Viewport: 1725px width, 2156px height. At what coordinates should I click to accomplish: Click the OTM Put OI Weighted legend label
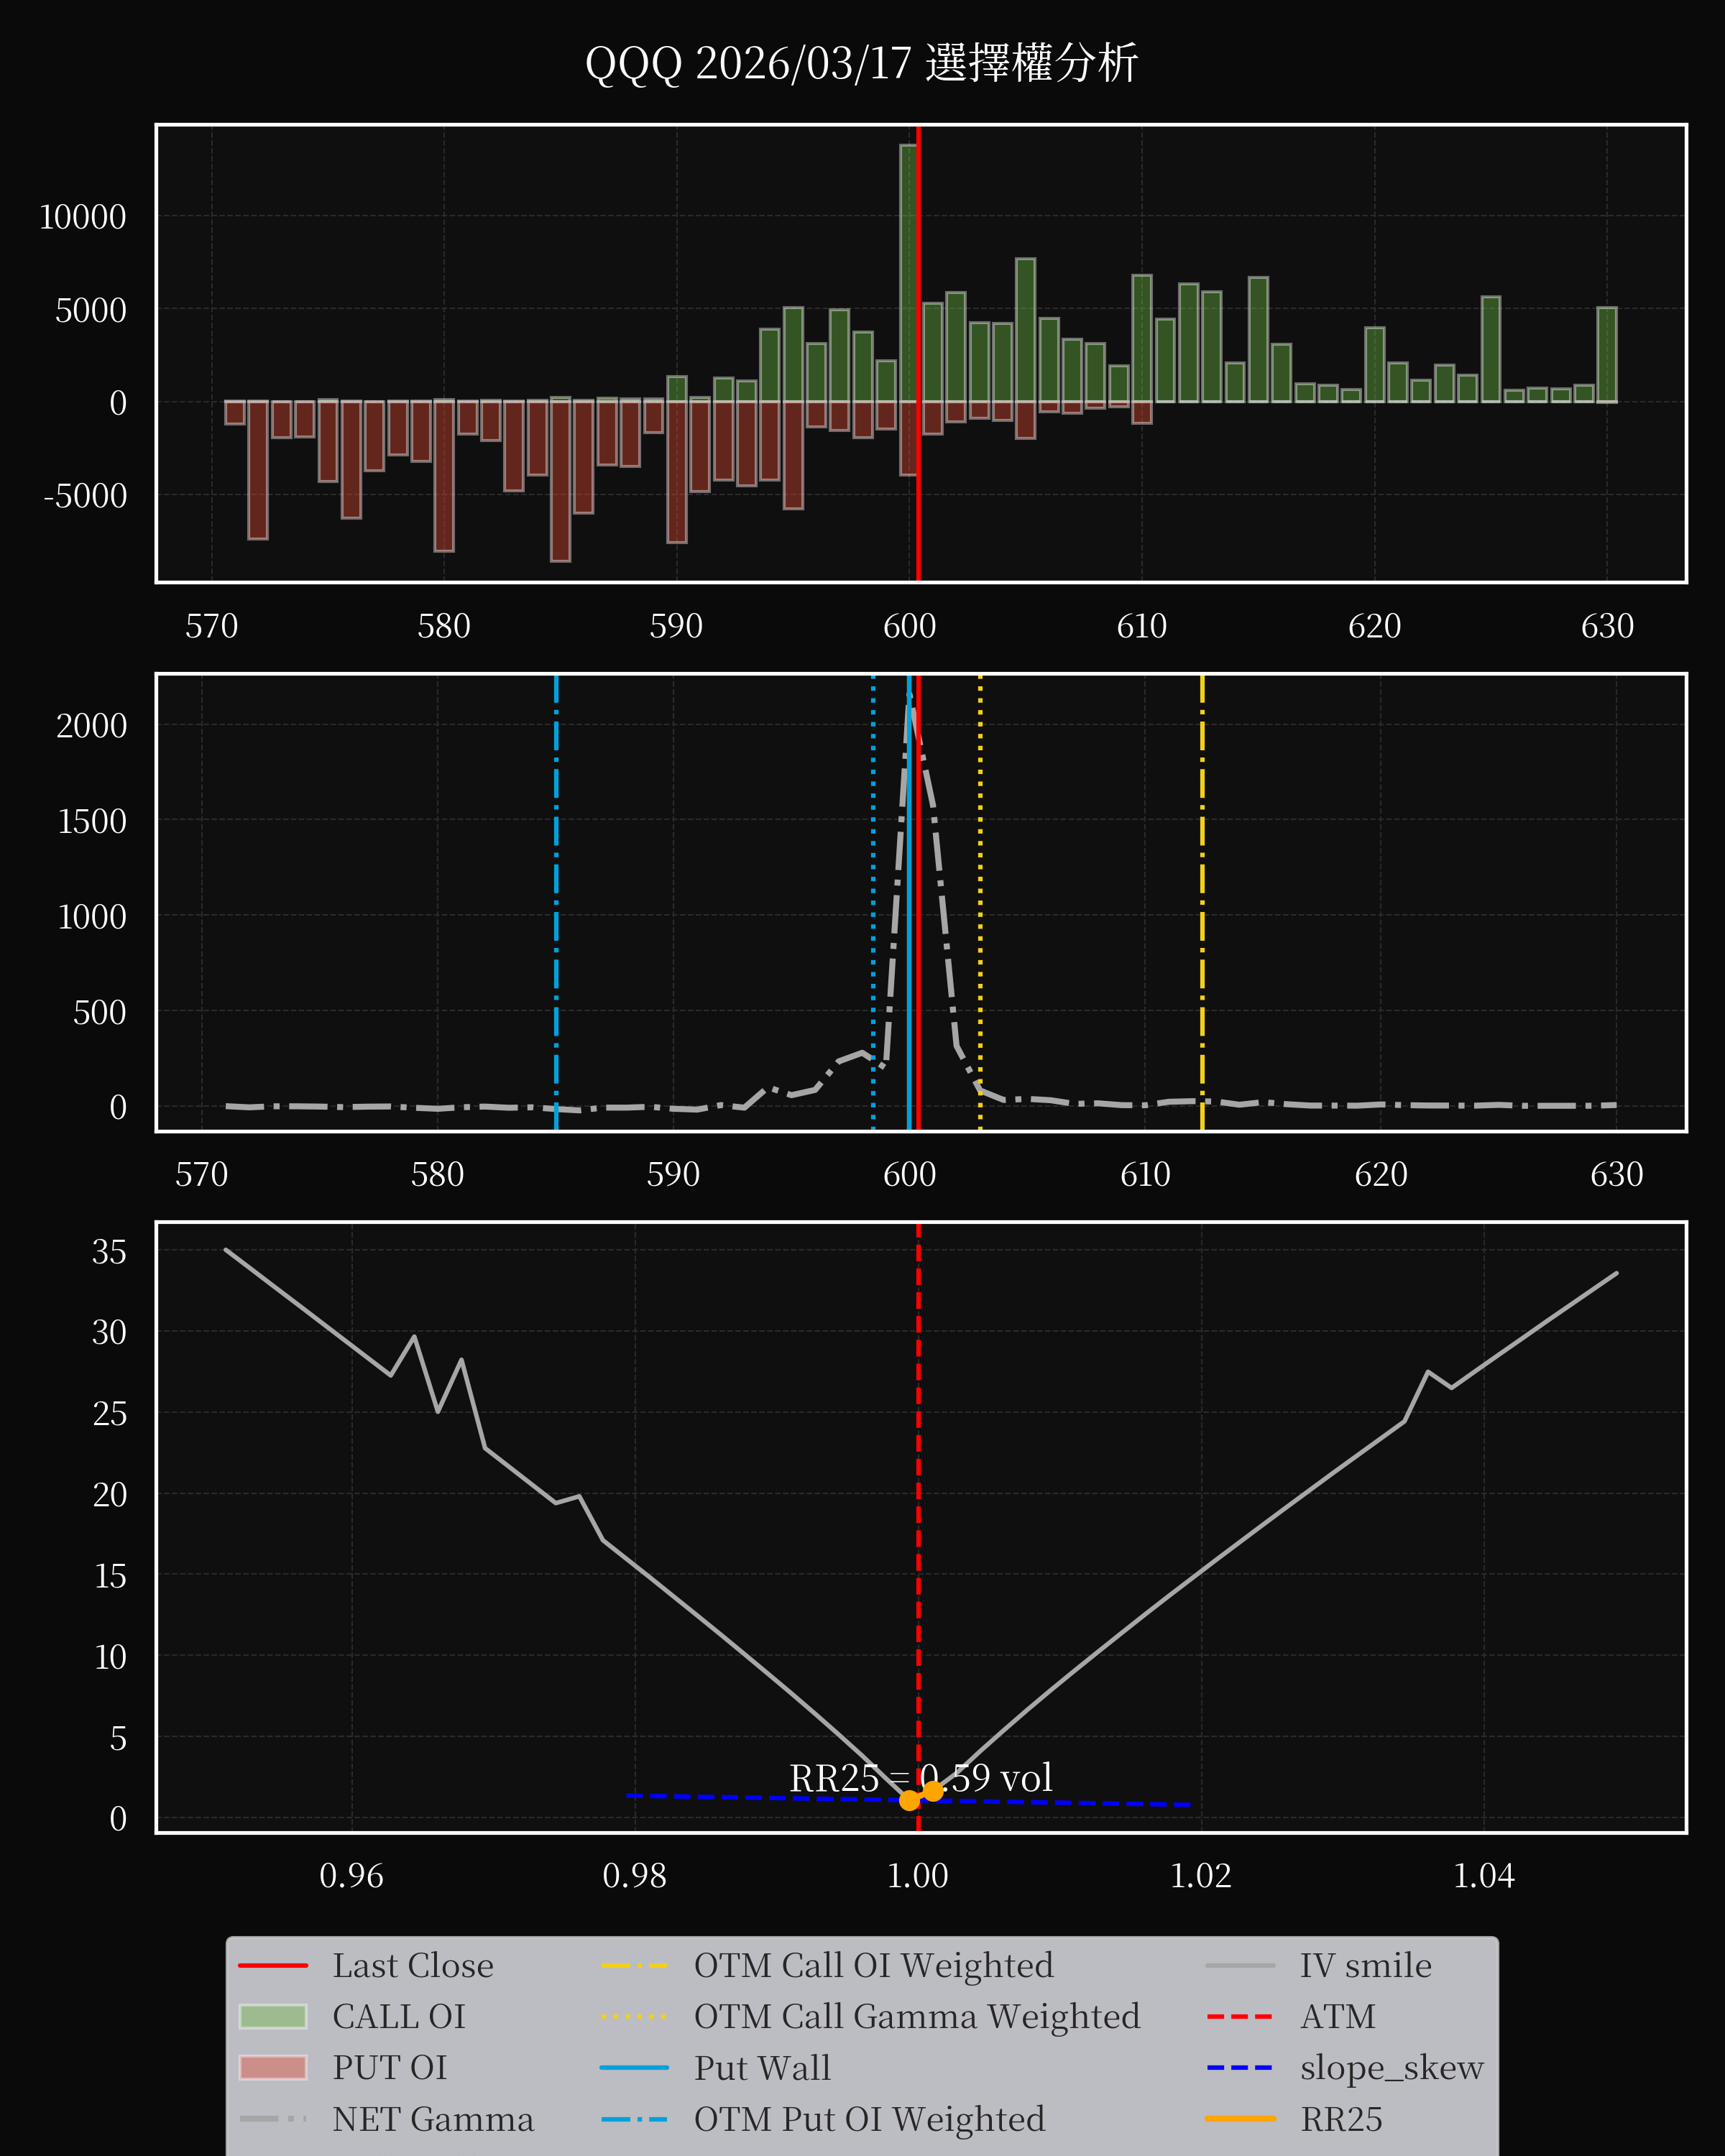point(870,2119)
